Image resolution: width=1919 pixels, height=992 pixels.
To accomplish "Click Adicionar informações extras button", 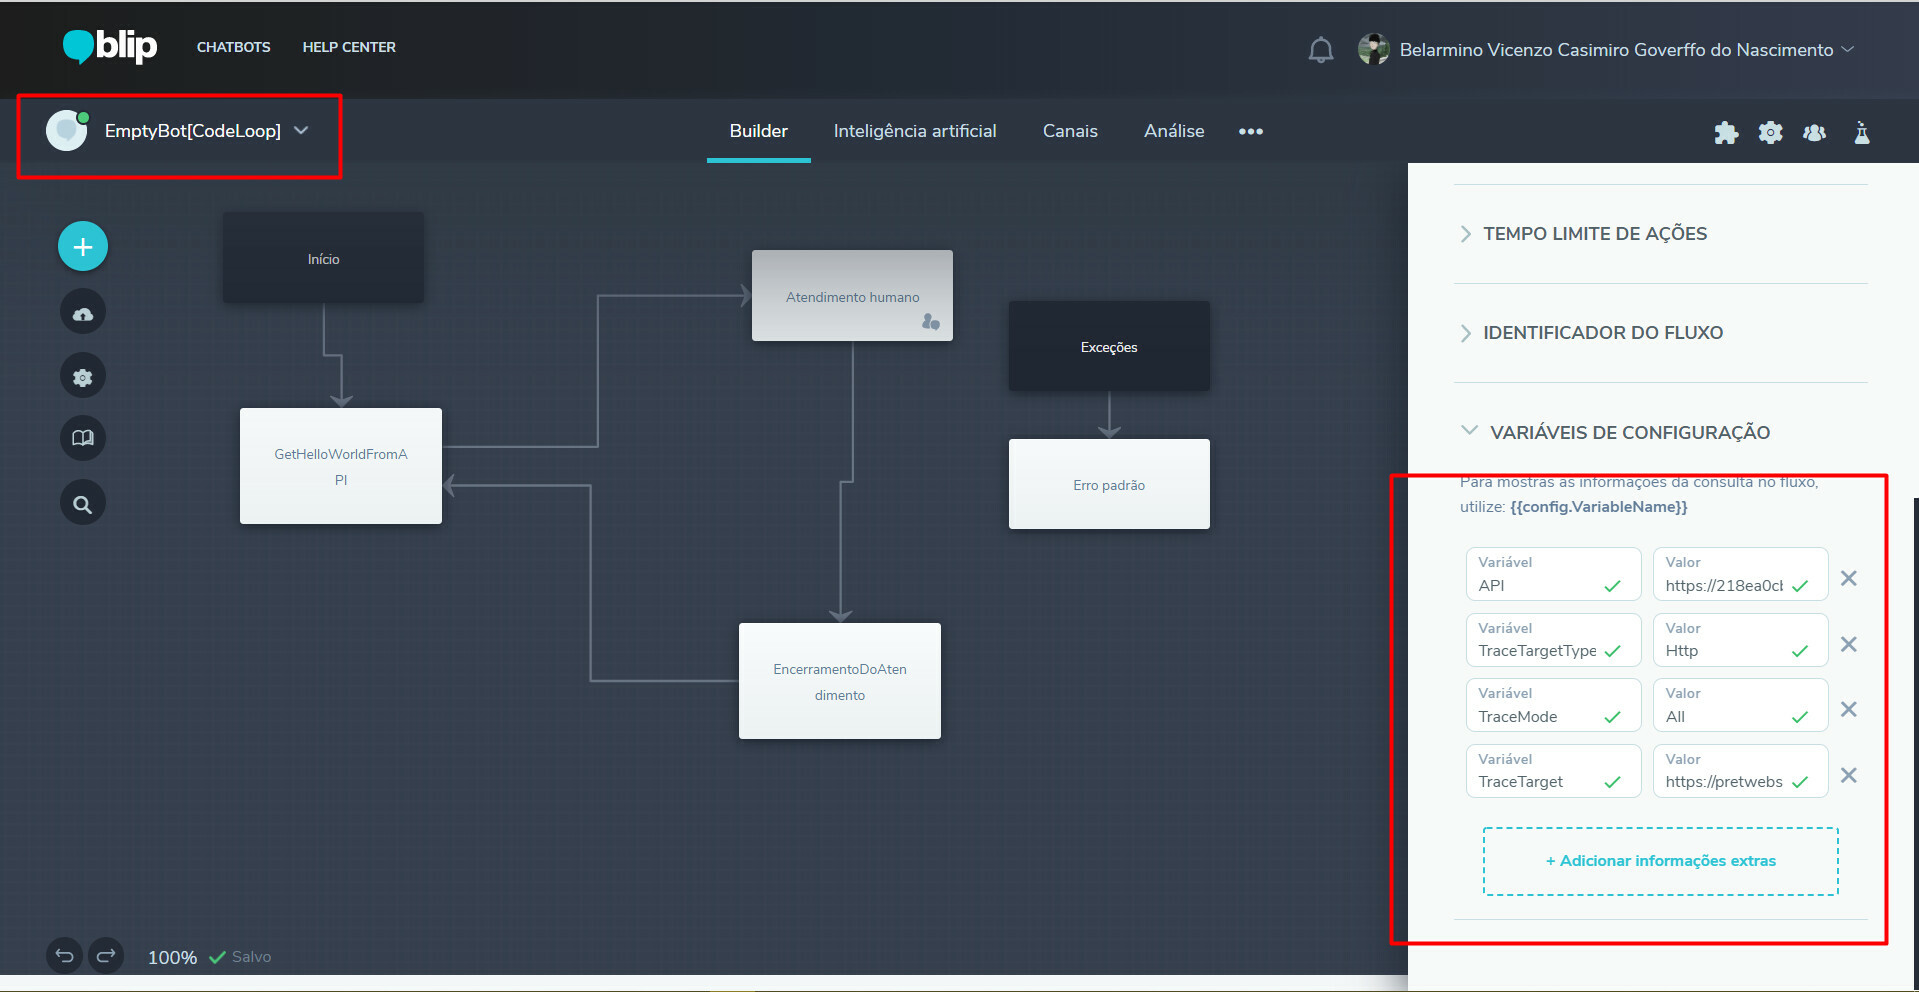I will click(x=1661, y=861).
